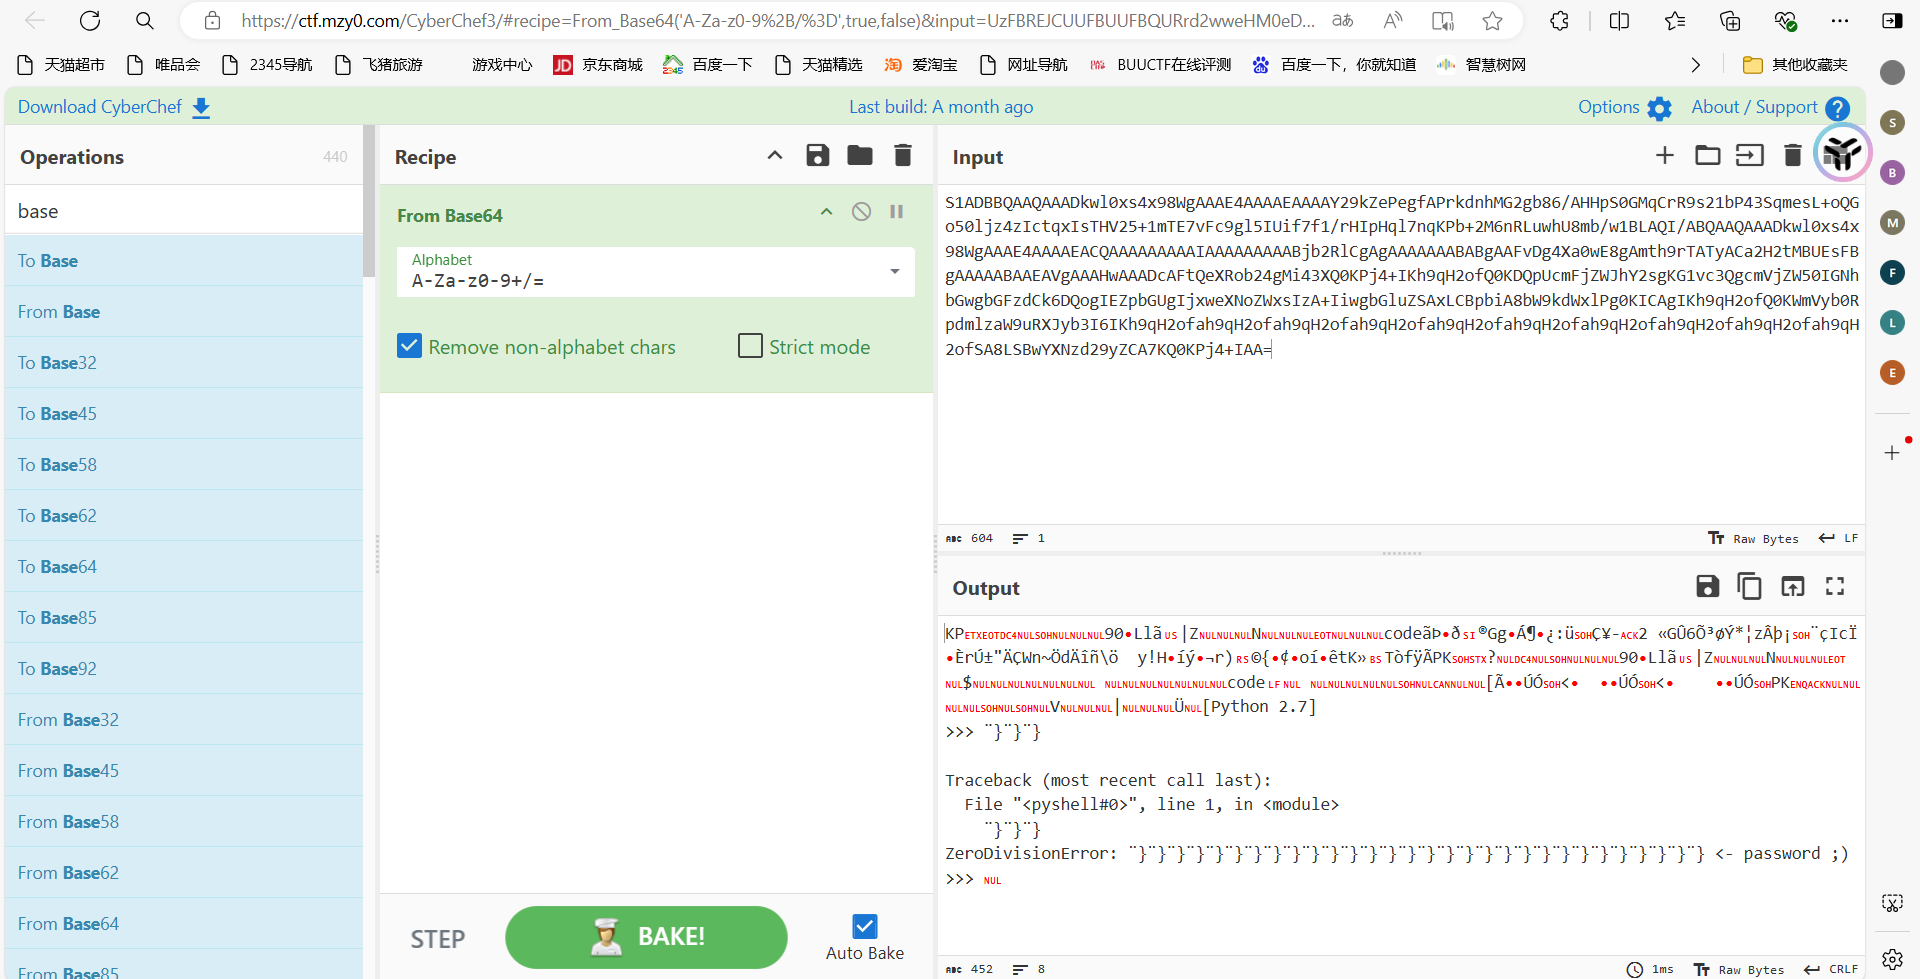Change output CRLF line separator
Viewport: 1920px width, 979px height.
click(x=1831, y=969)
